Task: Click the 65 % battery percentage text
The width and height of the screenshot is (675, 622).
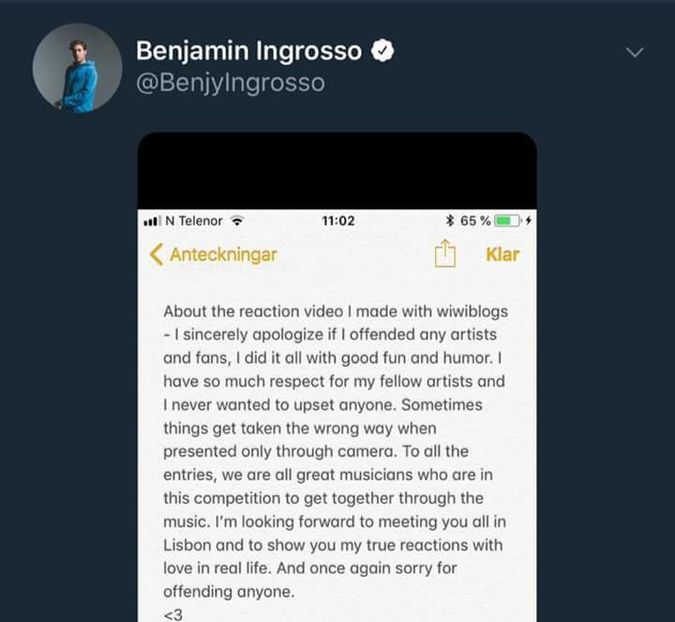Action: click(x=475, y=221)
